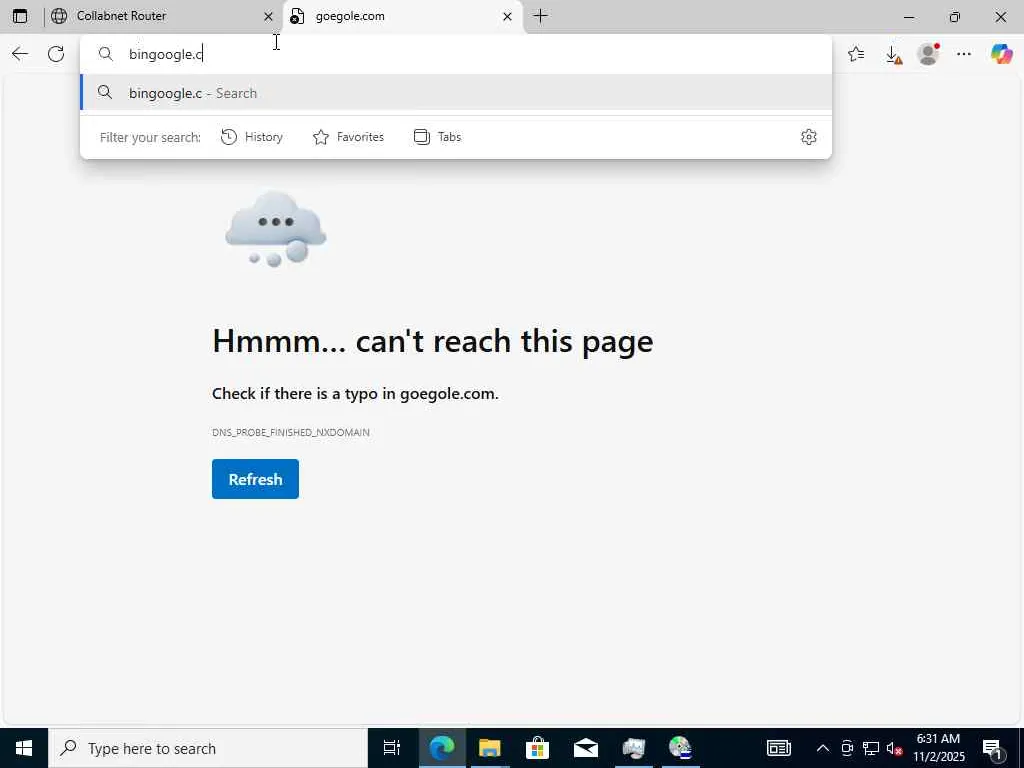The image size is (1024, 768).
Task: Filter search by Tabs
Action: [438, 137]
